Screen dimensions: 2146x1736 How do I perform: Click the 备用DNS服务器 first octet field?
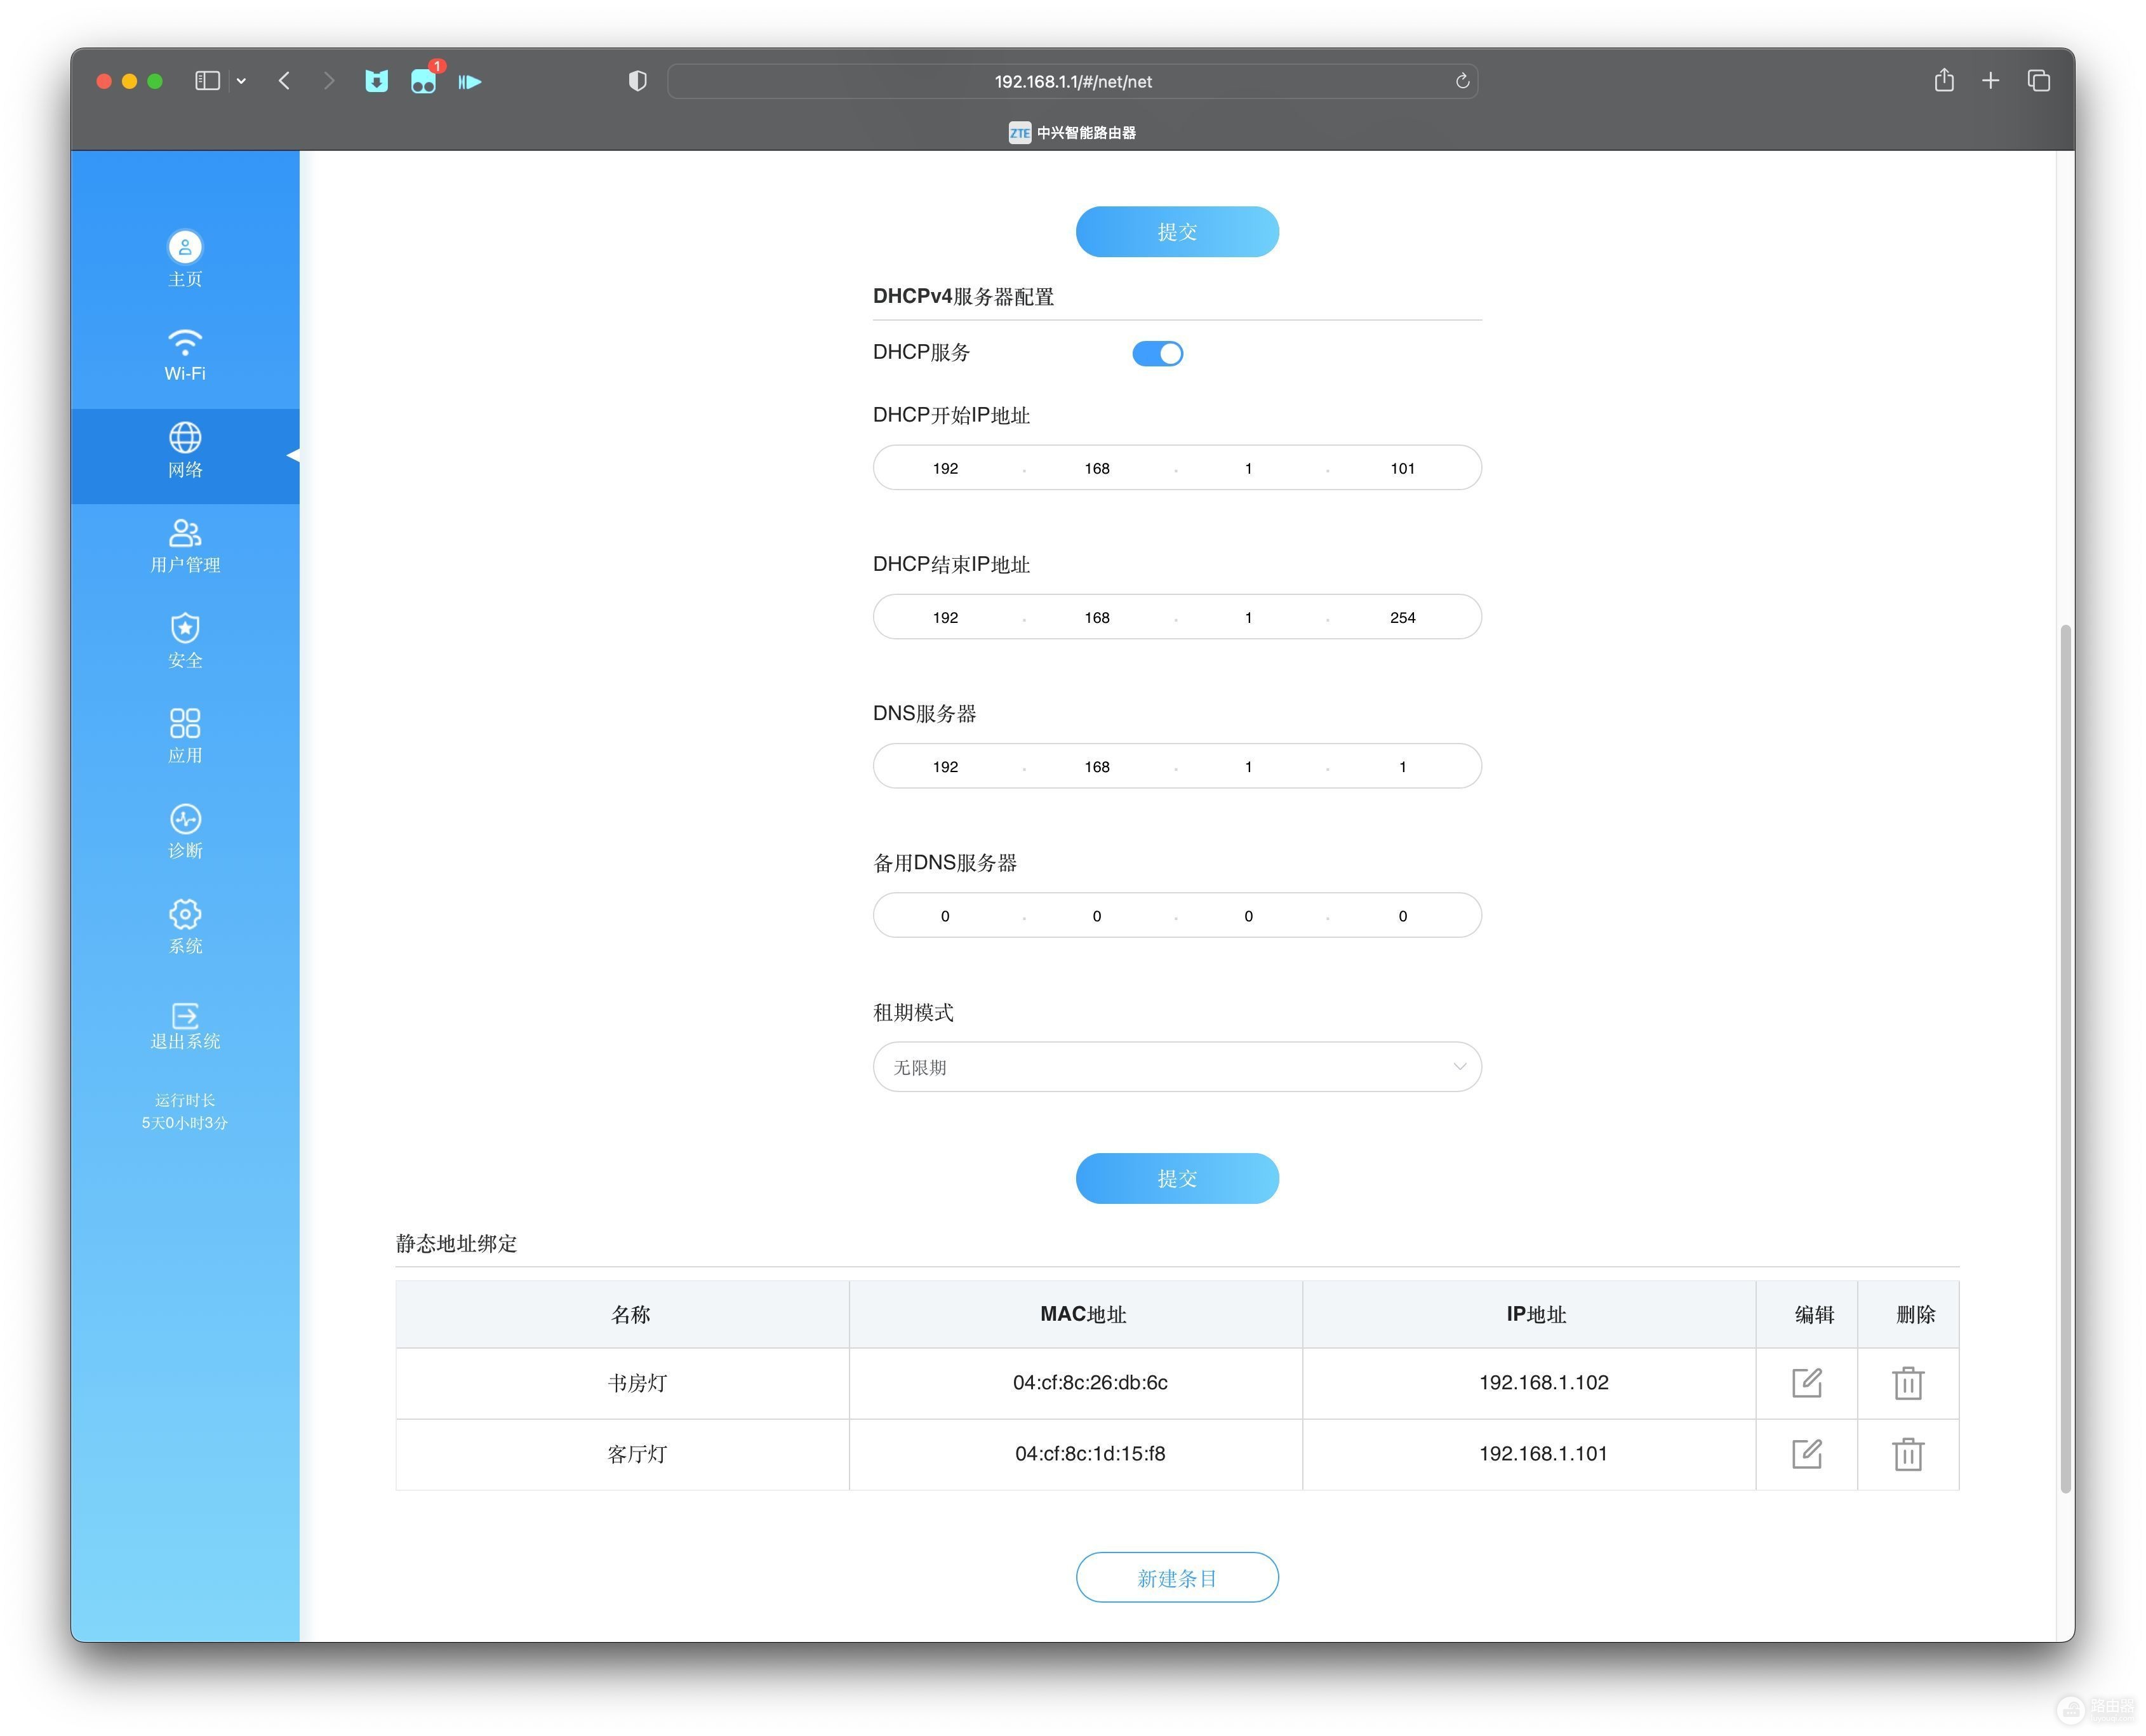coord(945,916)
